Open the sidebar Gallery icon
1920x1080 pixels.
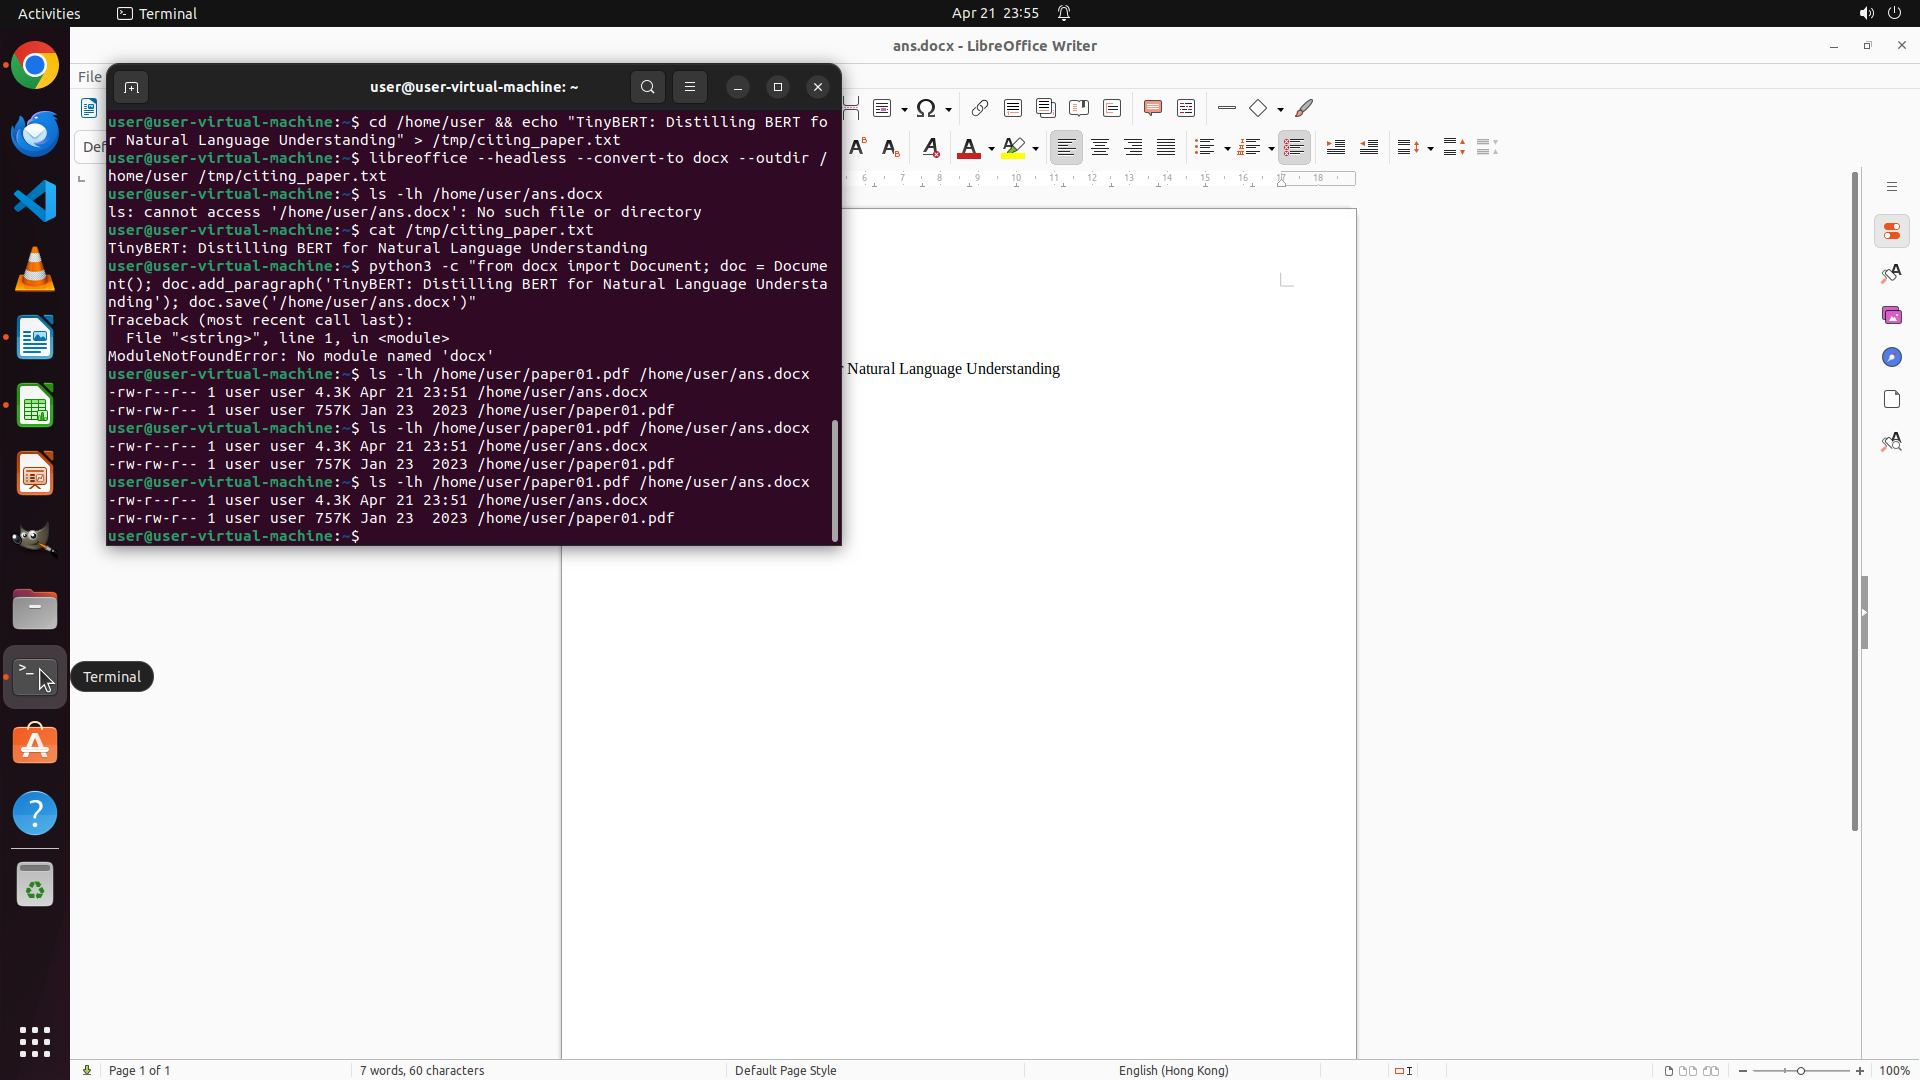1891,315
